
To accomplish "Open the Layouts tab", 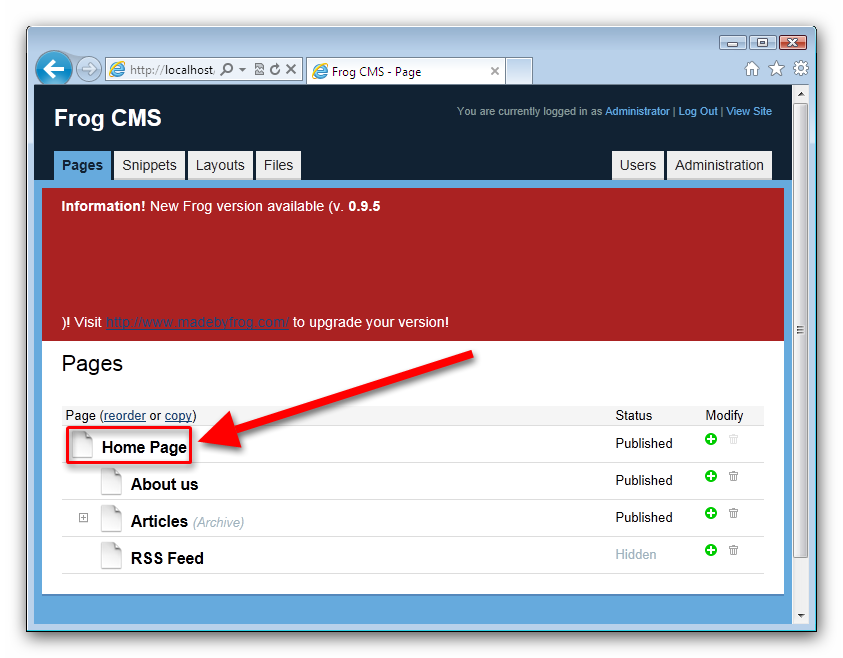I will click(x=220, y=165).
